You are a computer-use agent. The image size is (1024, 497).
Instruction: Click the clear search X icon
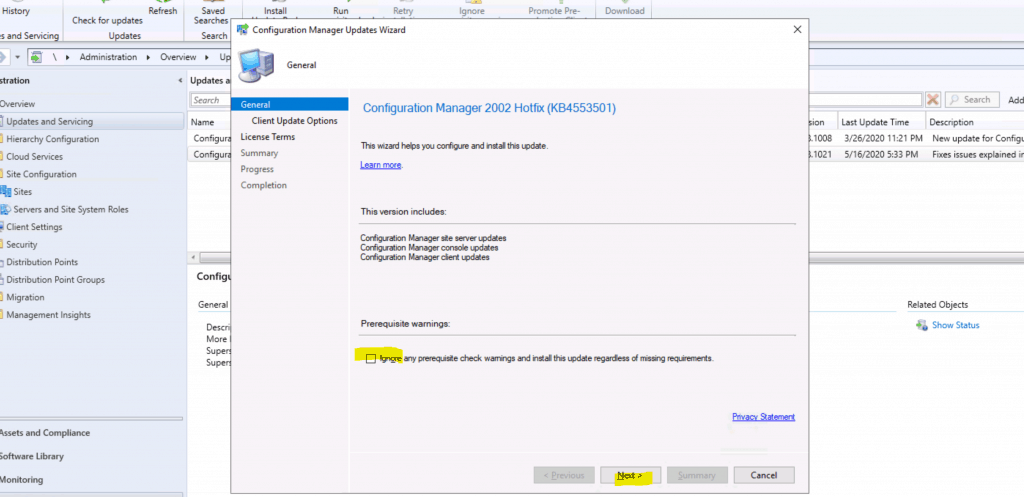coord(933,99)
